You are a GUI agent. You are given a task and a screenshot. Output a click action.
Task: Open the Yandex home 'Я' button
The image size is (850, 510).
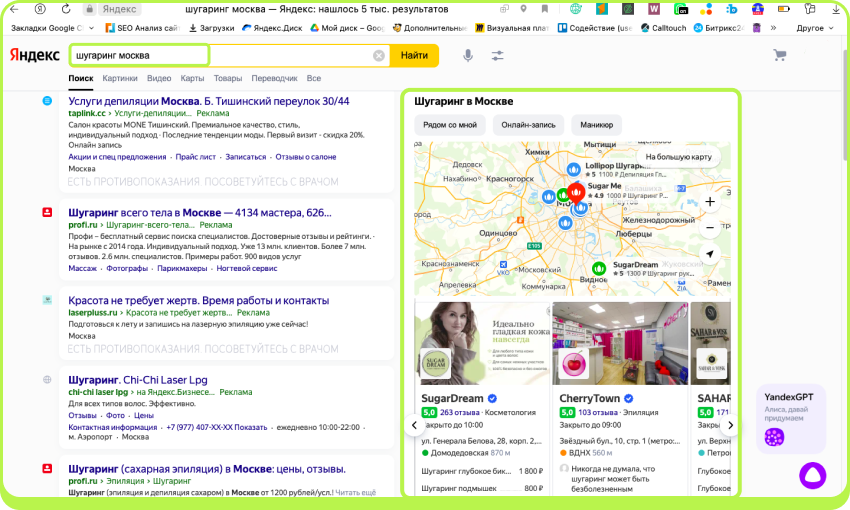[40, 9]
